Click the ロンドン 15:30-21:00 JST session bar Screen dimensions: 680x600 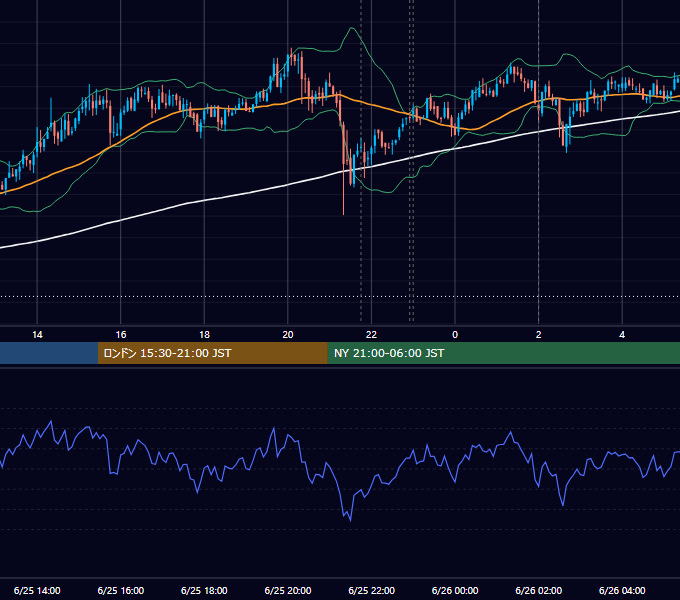(x=212, y=353)
